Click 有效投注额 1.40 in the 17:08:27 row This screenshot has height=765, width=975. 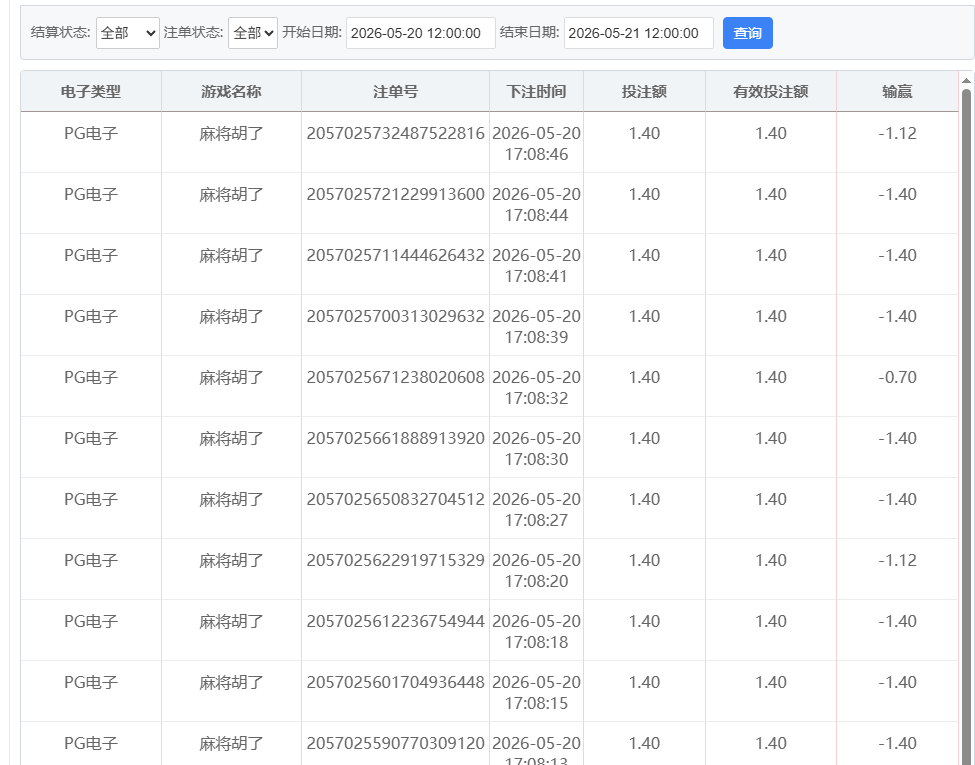pos(771,499)
